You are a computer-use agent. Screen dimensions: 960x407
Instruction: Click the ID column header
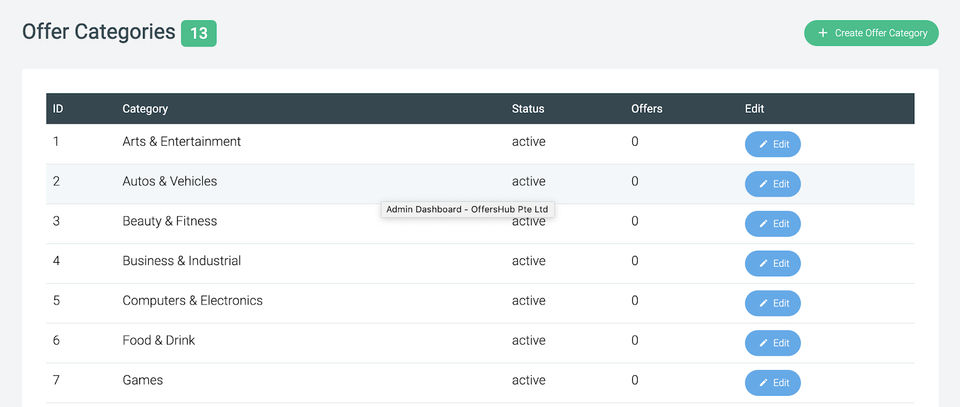pos(58,108)
